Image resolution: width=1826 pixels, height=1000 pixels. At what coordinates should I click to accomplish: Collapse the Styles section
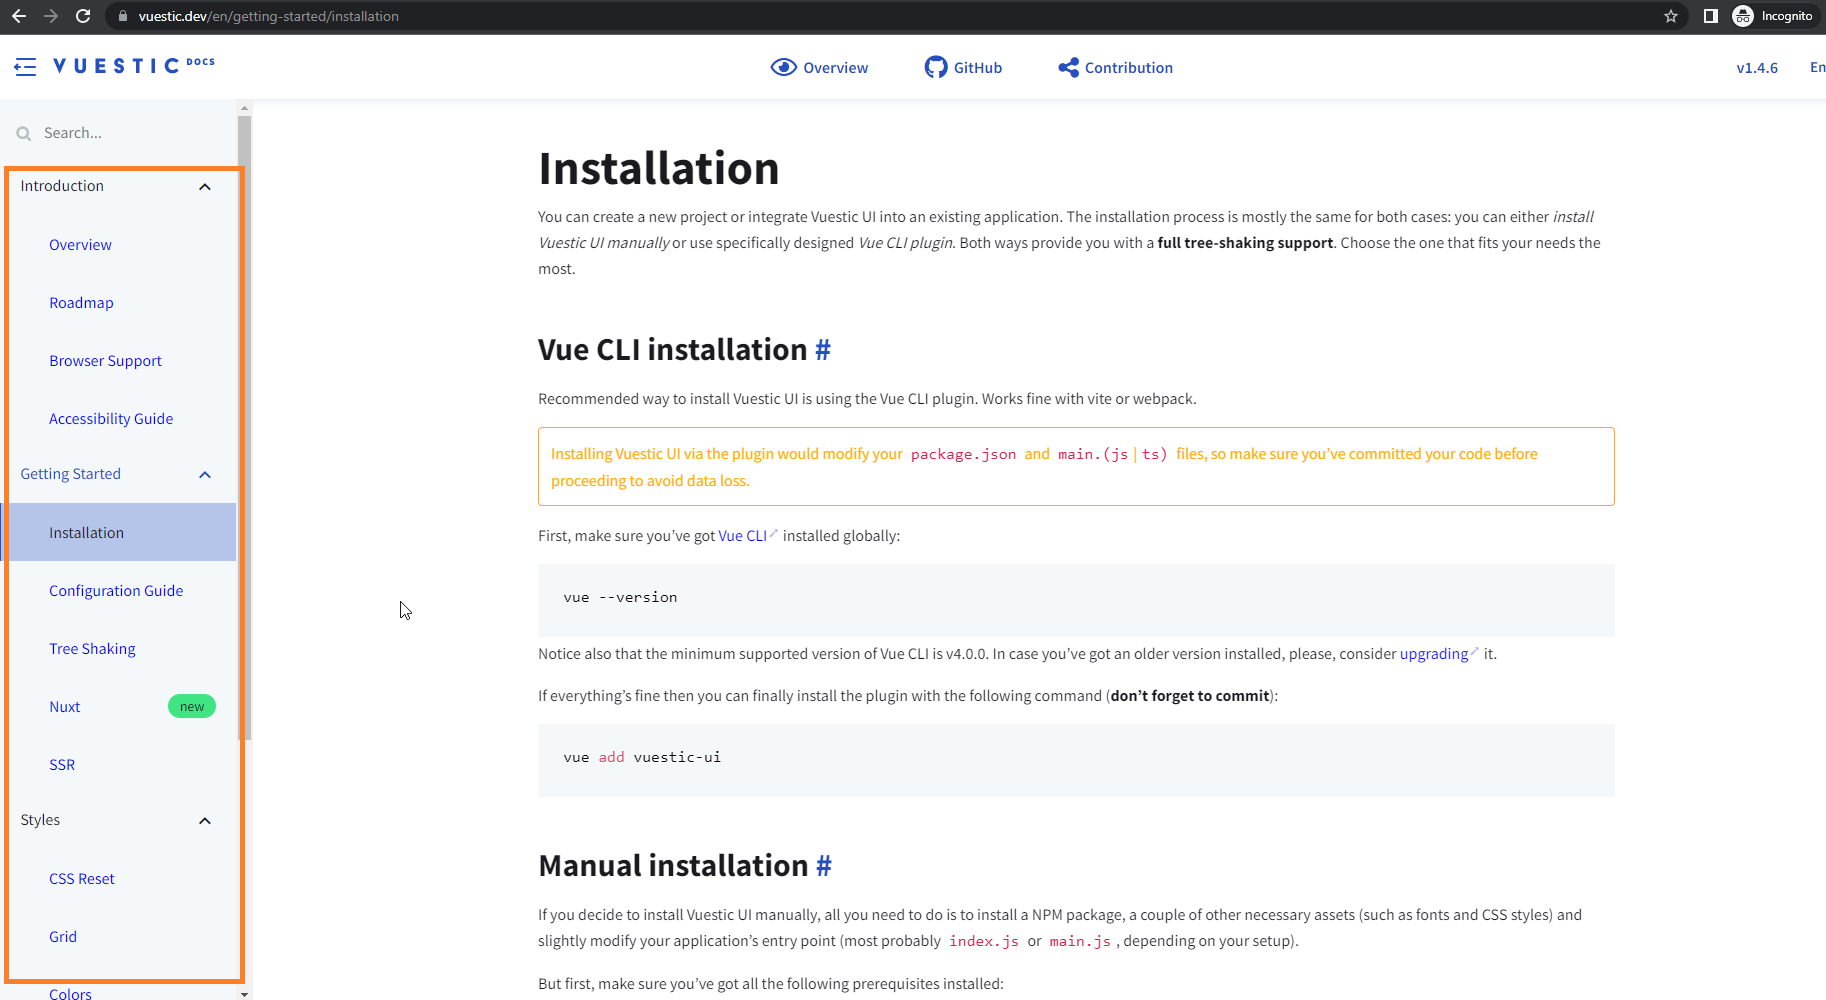coord(204,820)
